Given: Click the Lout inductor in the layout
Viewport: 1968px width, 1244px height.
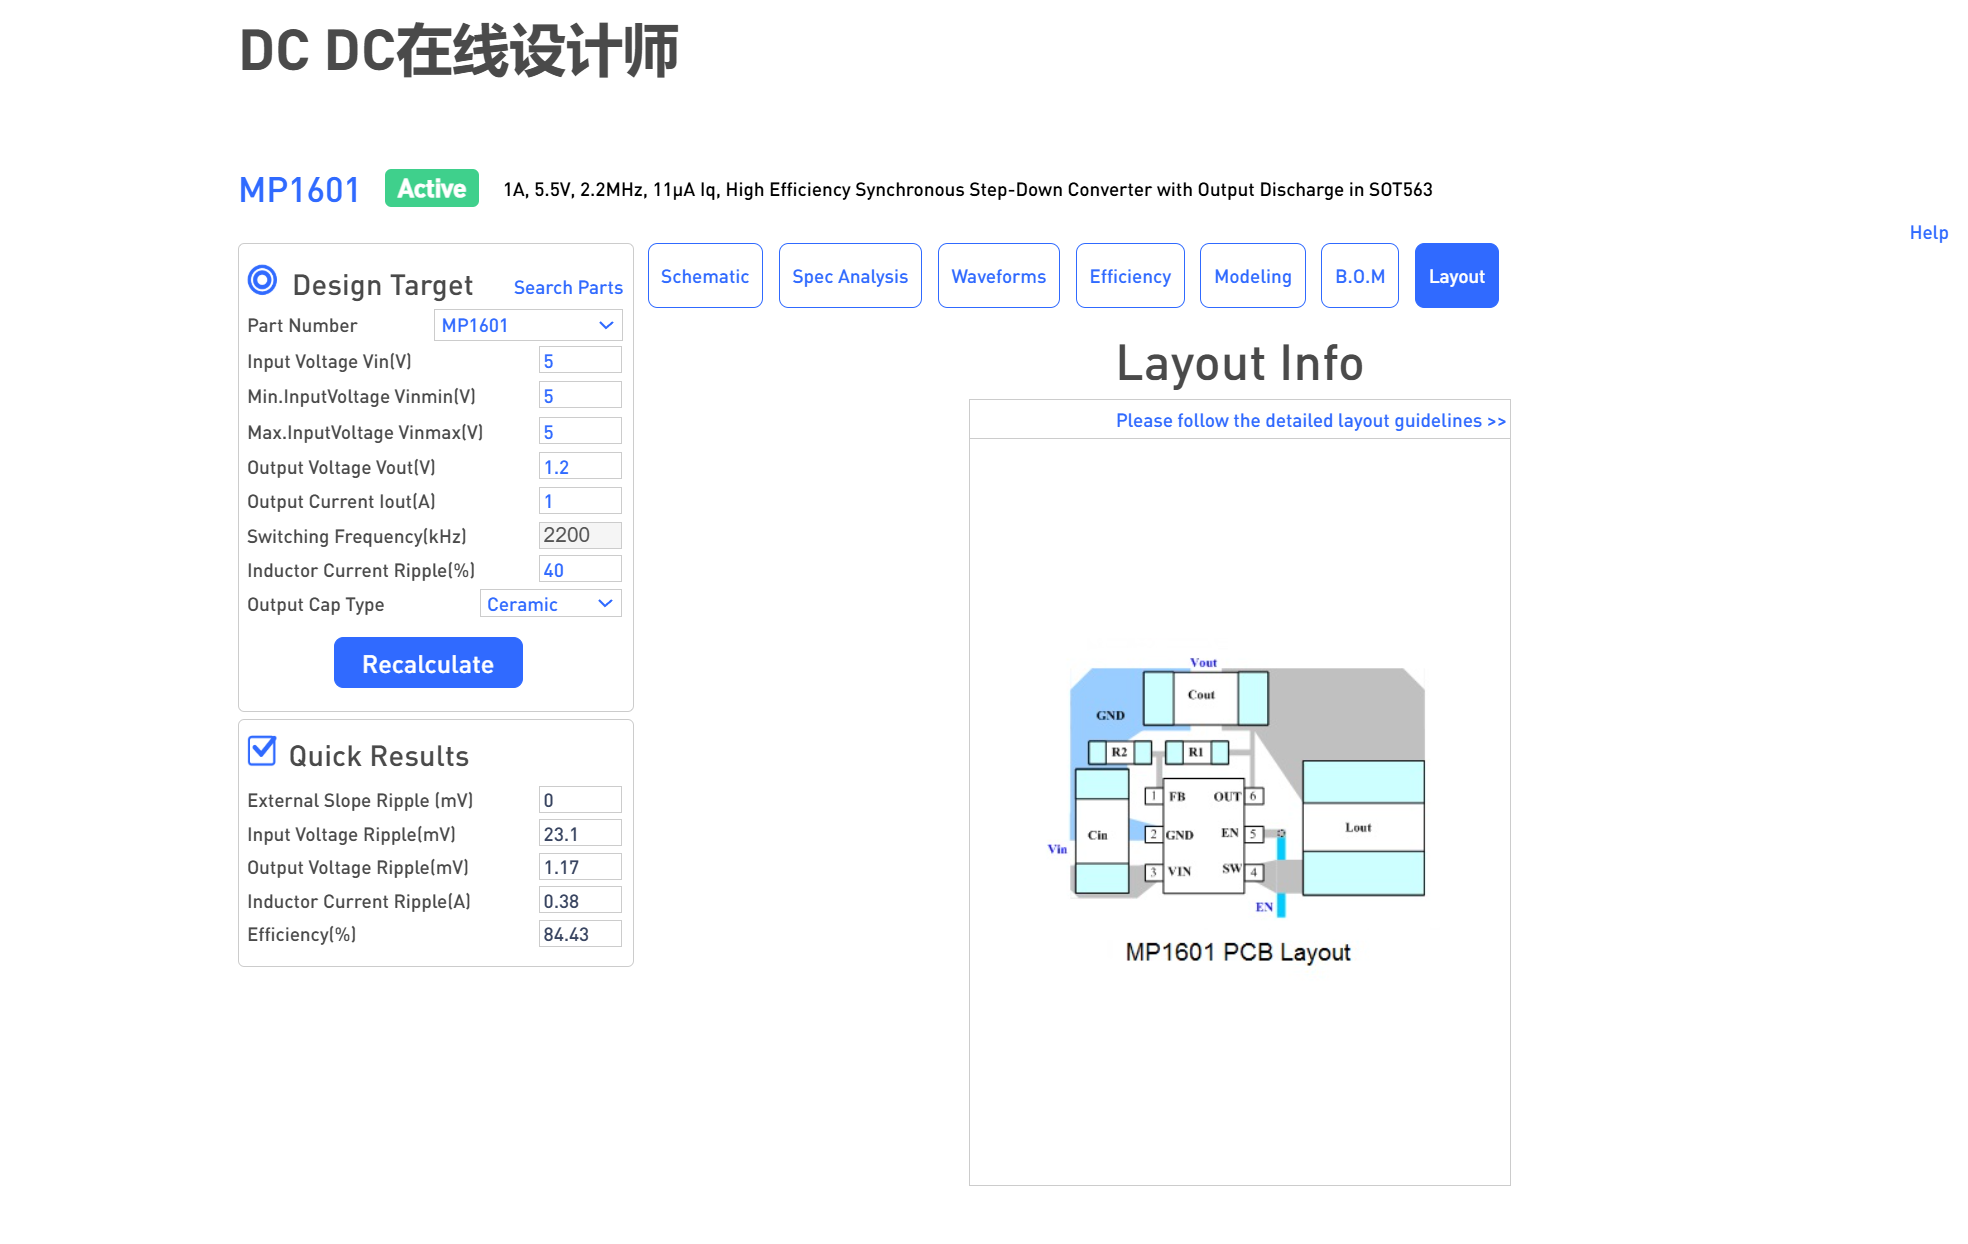Looking at the screenshot, I should click(x=1363, y=828).
